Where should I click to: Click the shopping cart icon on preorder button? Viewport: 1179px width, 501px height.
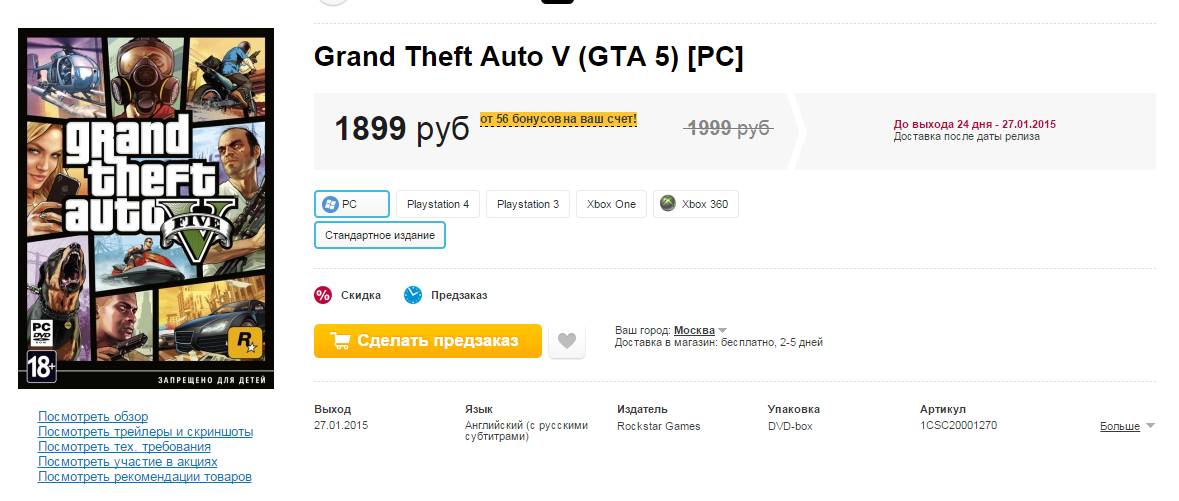[x=340, y=341]
